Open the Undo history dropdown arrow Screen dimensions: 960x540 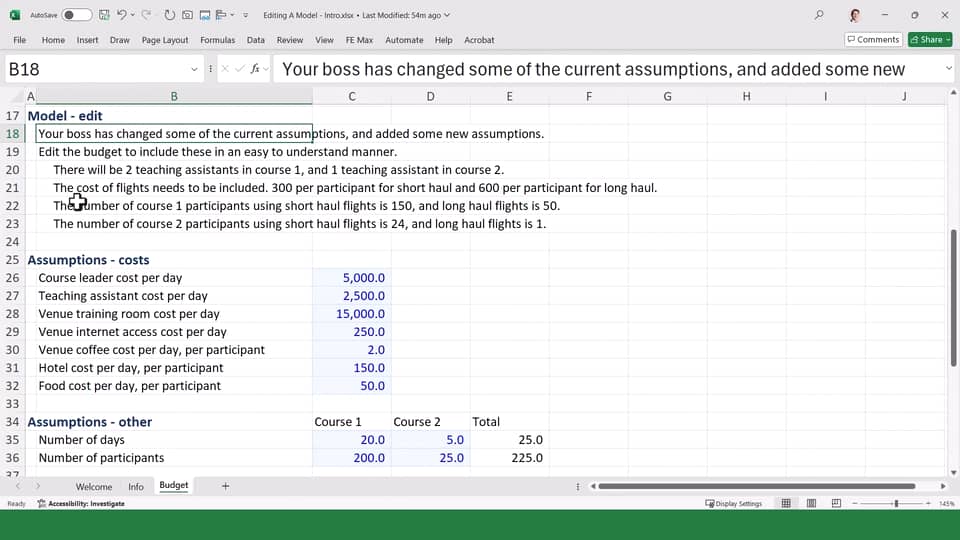132,15
